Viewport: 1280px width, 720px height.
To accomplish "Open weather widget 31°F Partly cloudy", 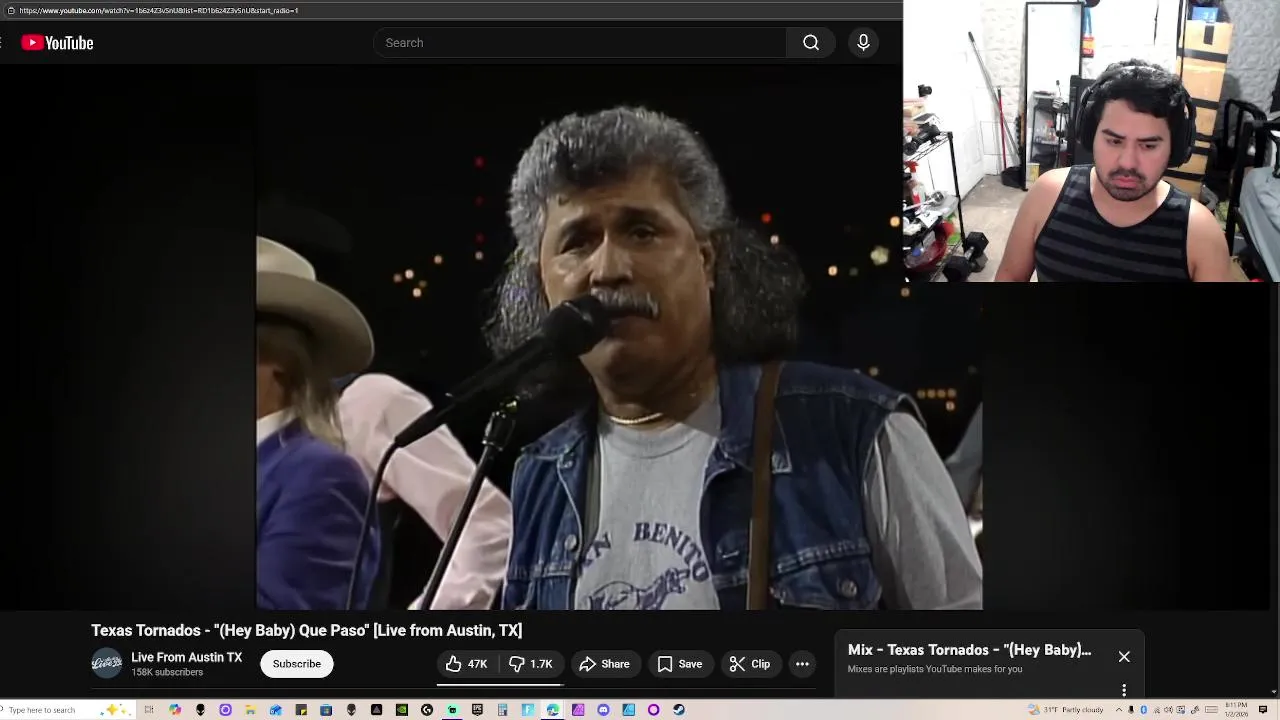I will coord(1066,710).
